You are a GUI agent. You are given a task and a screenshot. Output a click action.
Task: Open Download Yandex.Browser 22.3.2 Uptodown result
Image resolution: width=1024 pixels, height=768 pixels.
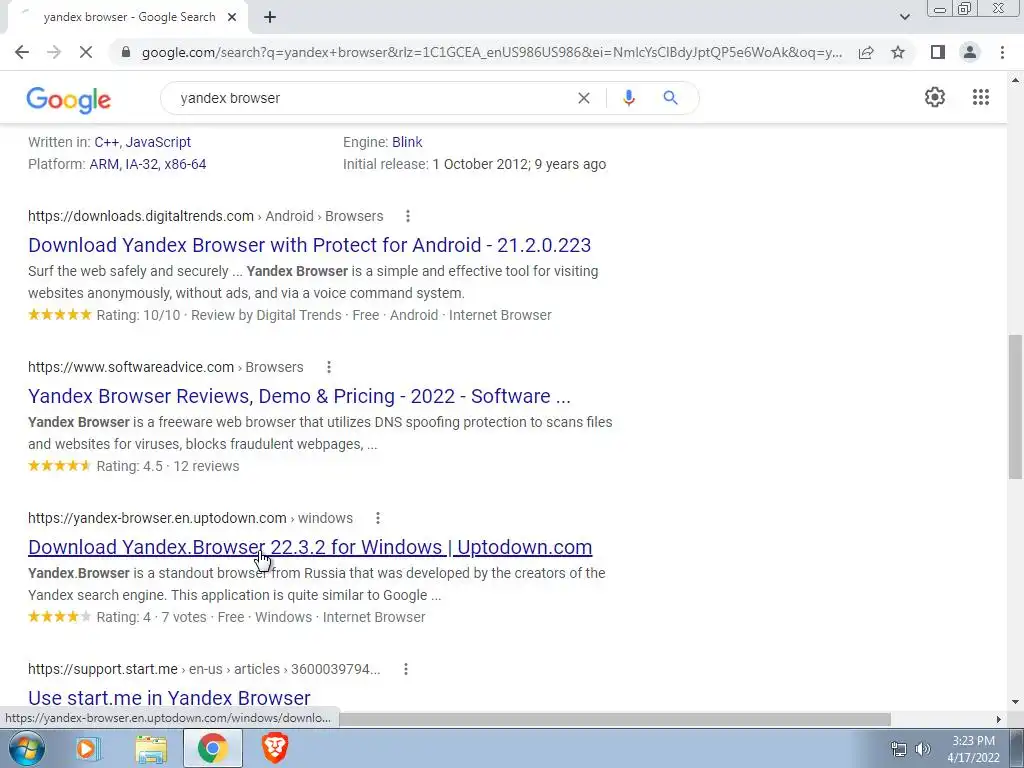pos(310,547)
